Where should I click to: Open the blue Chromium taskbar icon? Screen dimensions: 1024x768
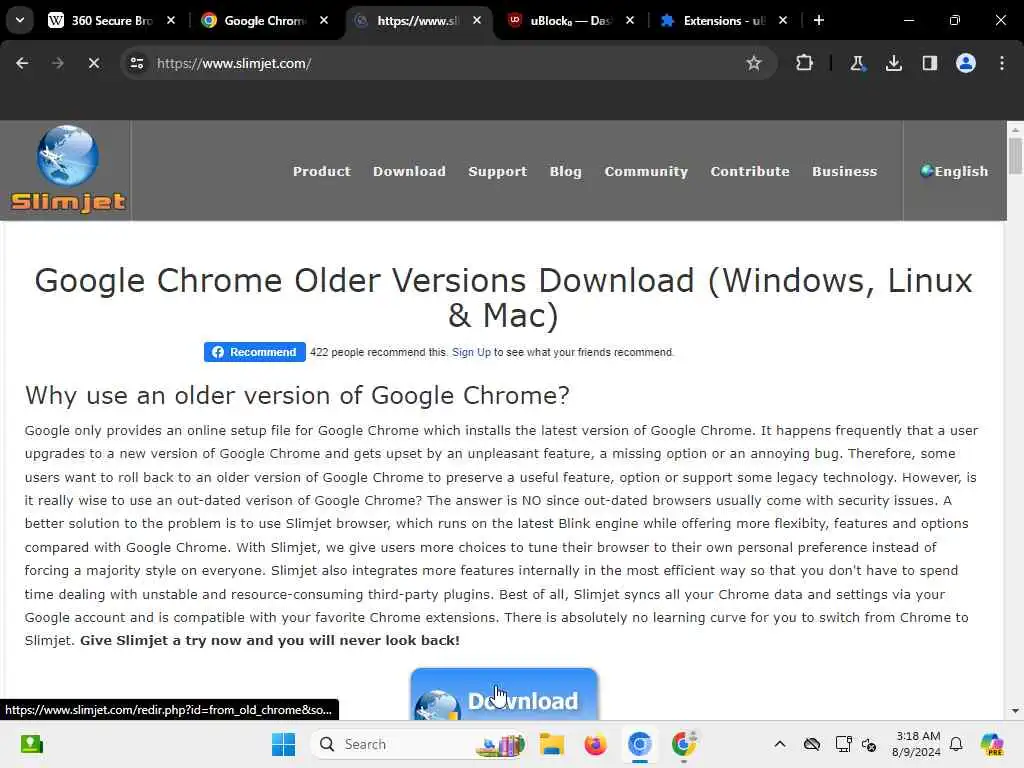(x=639, y=744)
